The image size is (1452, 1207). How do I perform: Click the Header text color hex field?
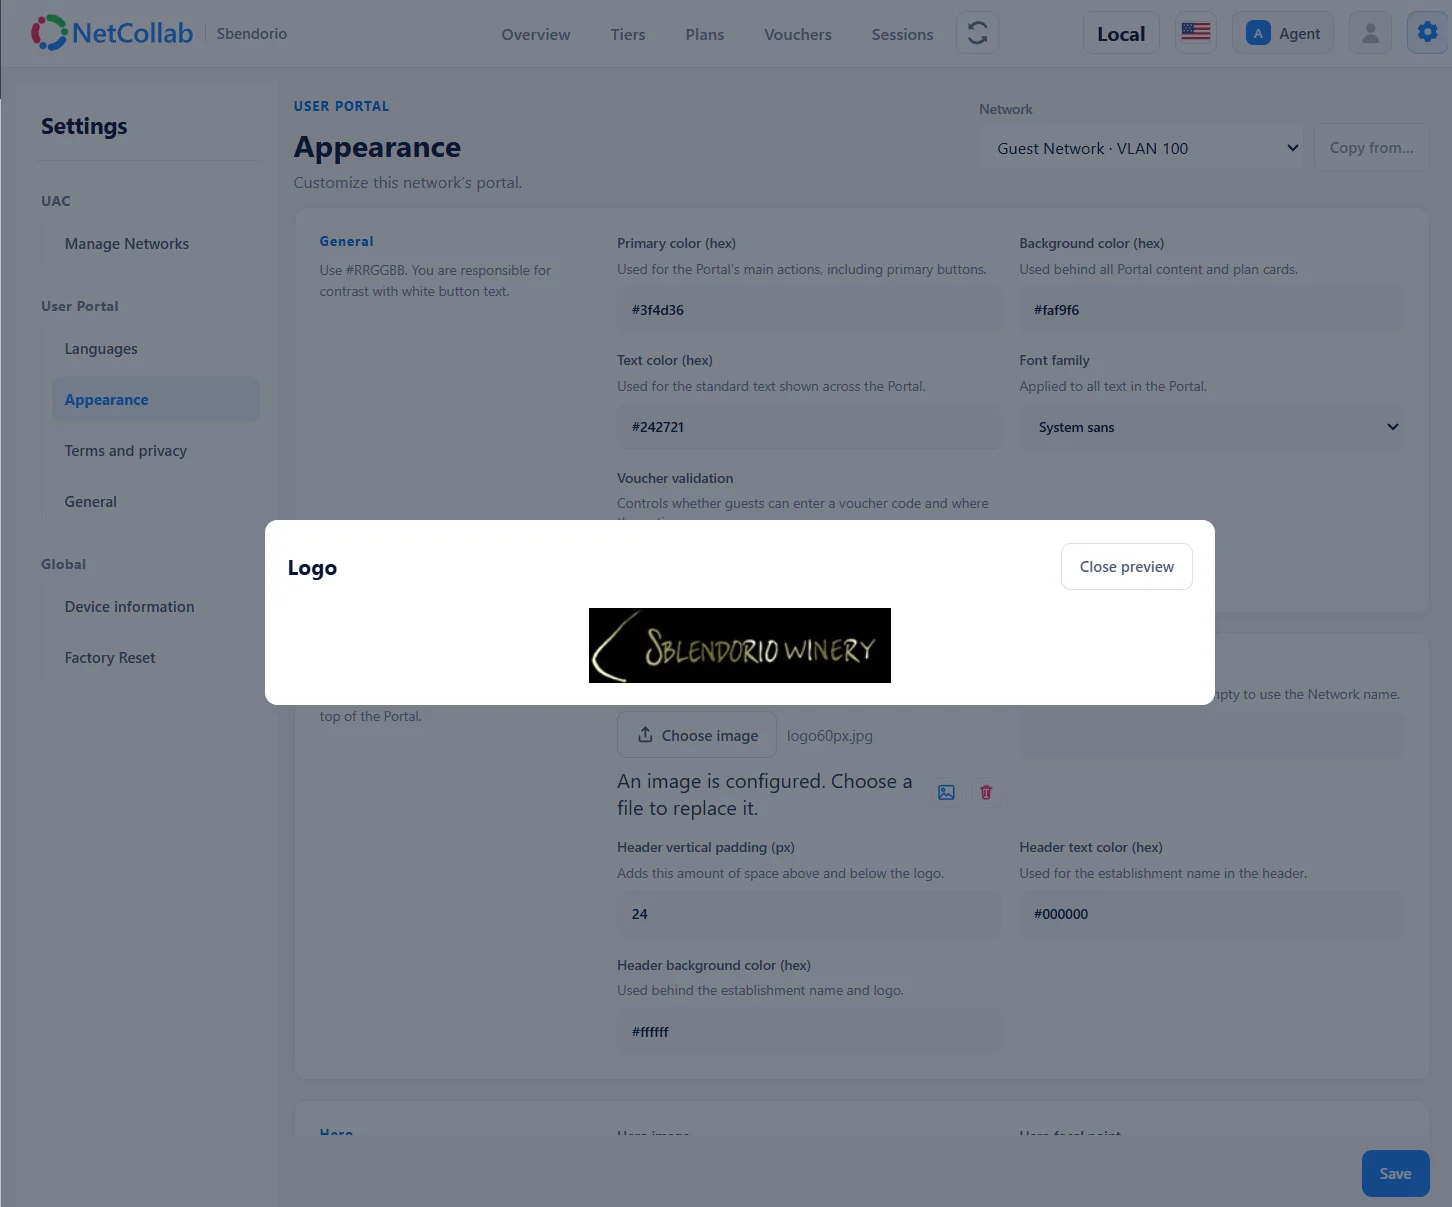click(x=1211, y=914)
